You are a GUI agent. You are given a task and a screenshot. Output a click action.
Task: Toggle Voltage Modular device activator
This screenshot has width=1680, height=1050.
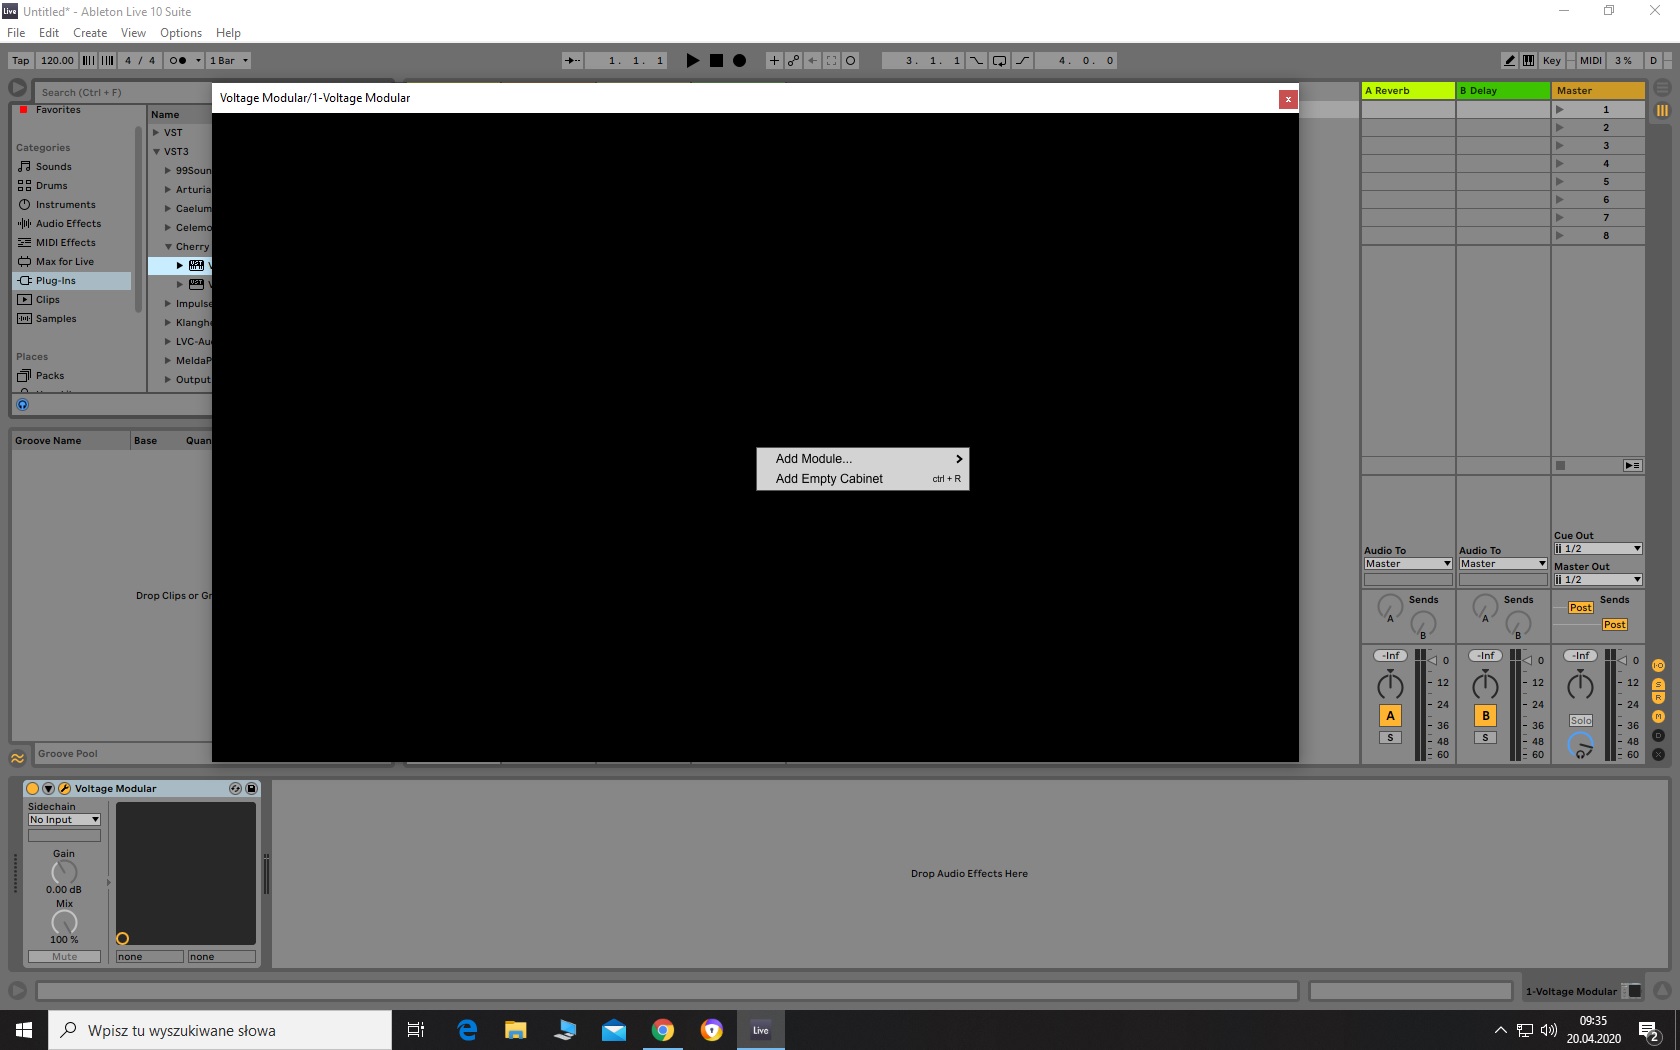pos(32,788)
